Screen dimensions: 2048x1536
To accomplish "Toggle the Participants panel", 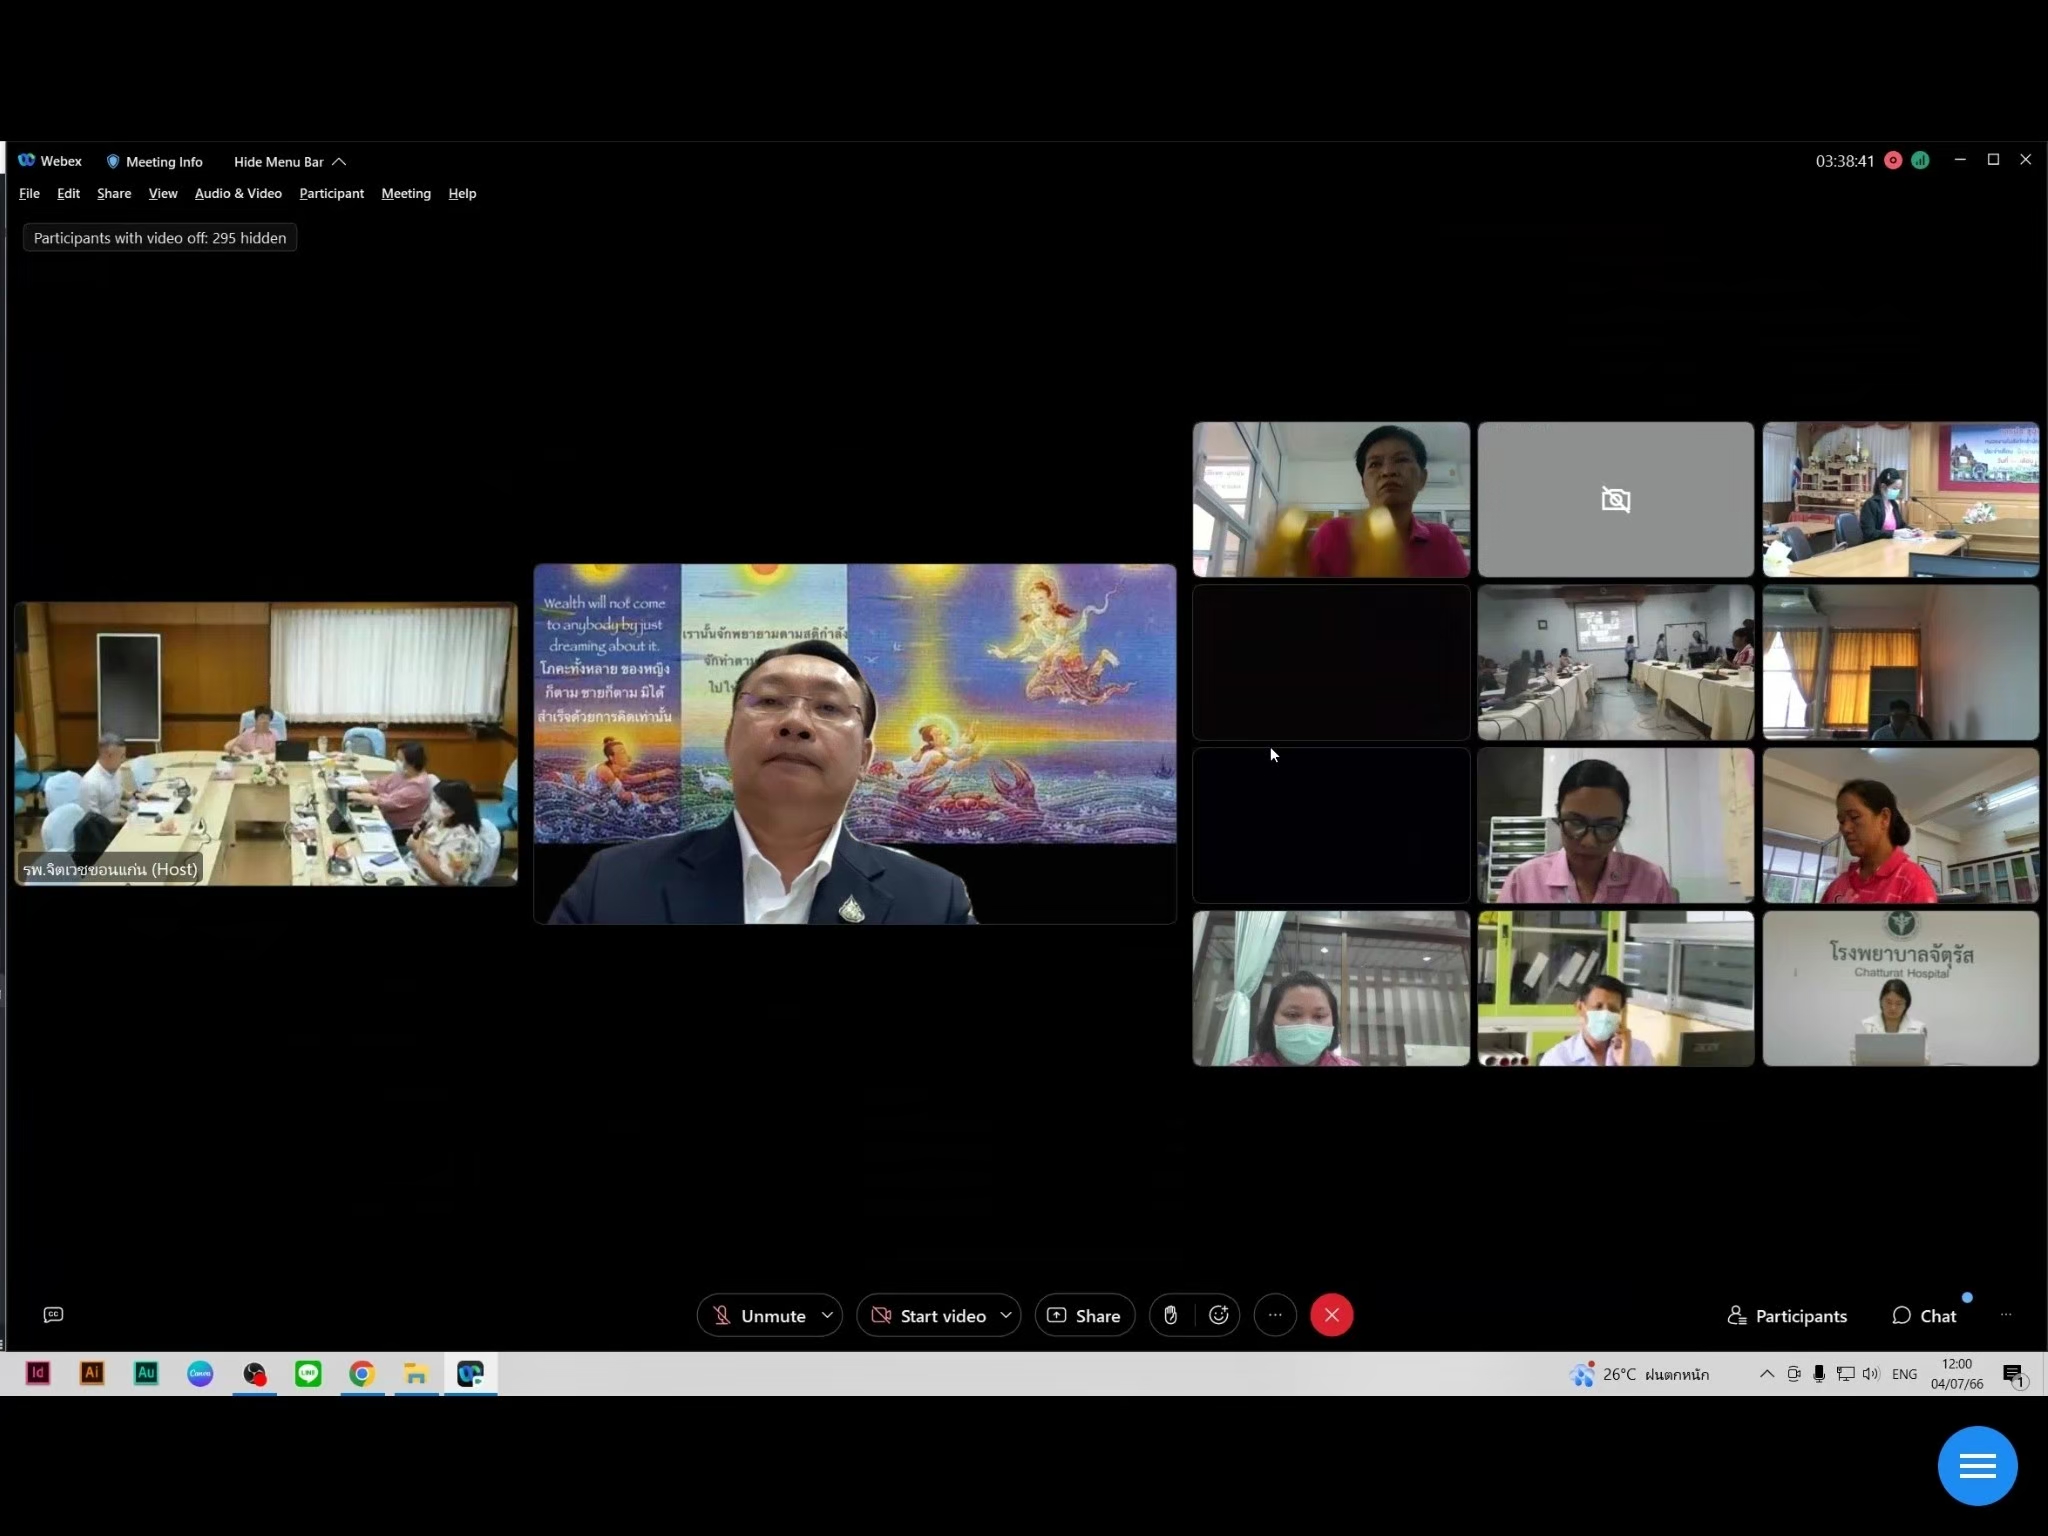I will click(1787, 1316).
